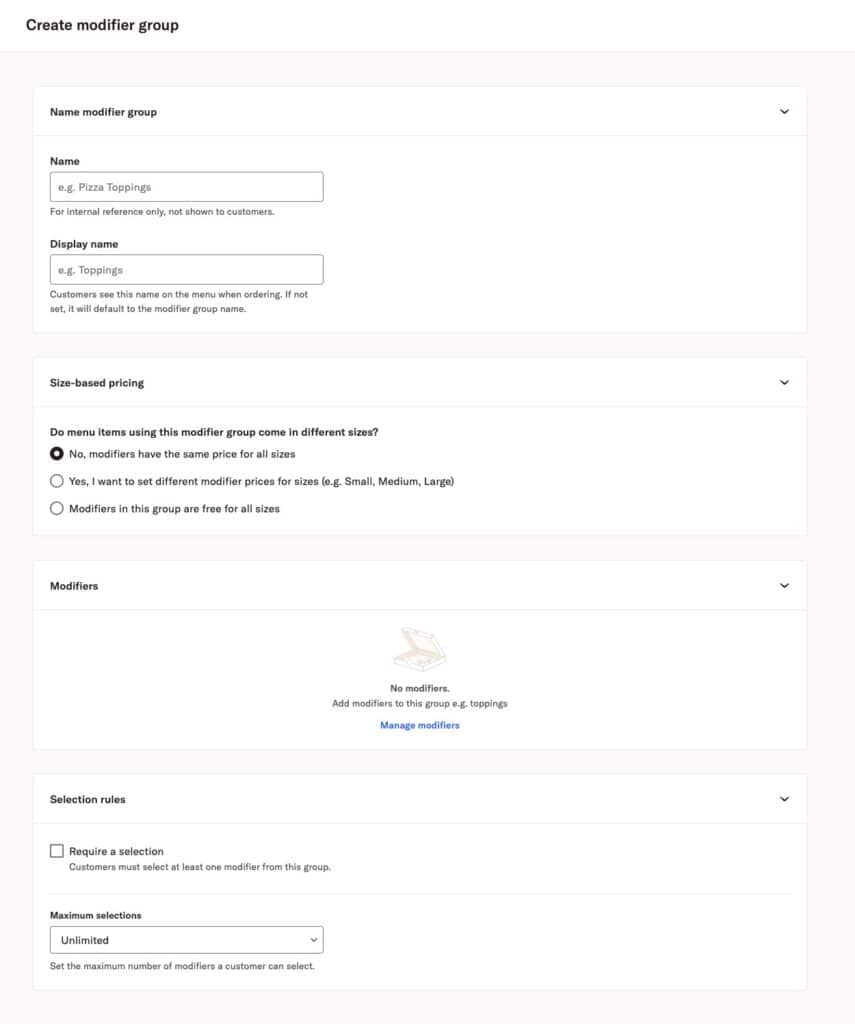Collapse the Name modifier group section chevron
The image size is (855, 1024).
785,111
